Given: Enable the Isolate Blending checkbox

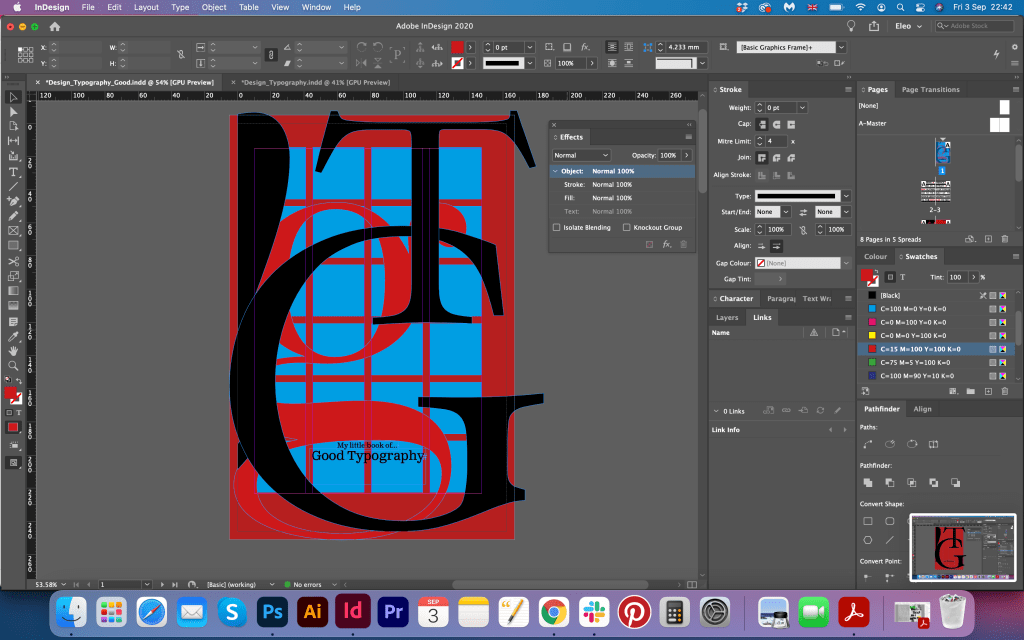Looking at the screenshot, I should pyautogui.click(x=557, y=228).
